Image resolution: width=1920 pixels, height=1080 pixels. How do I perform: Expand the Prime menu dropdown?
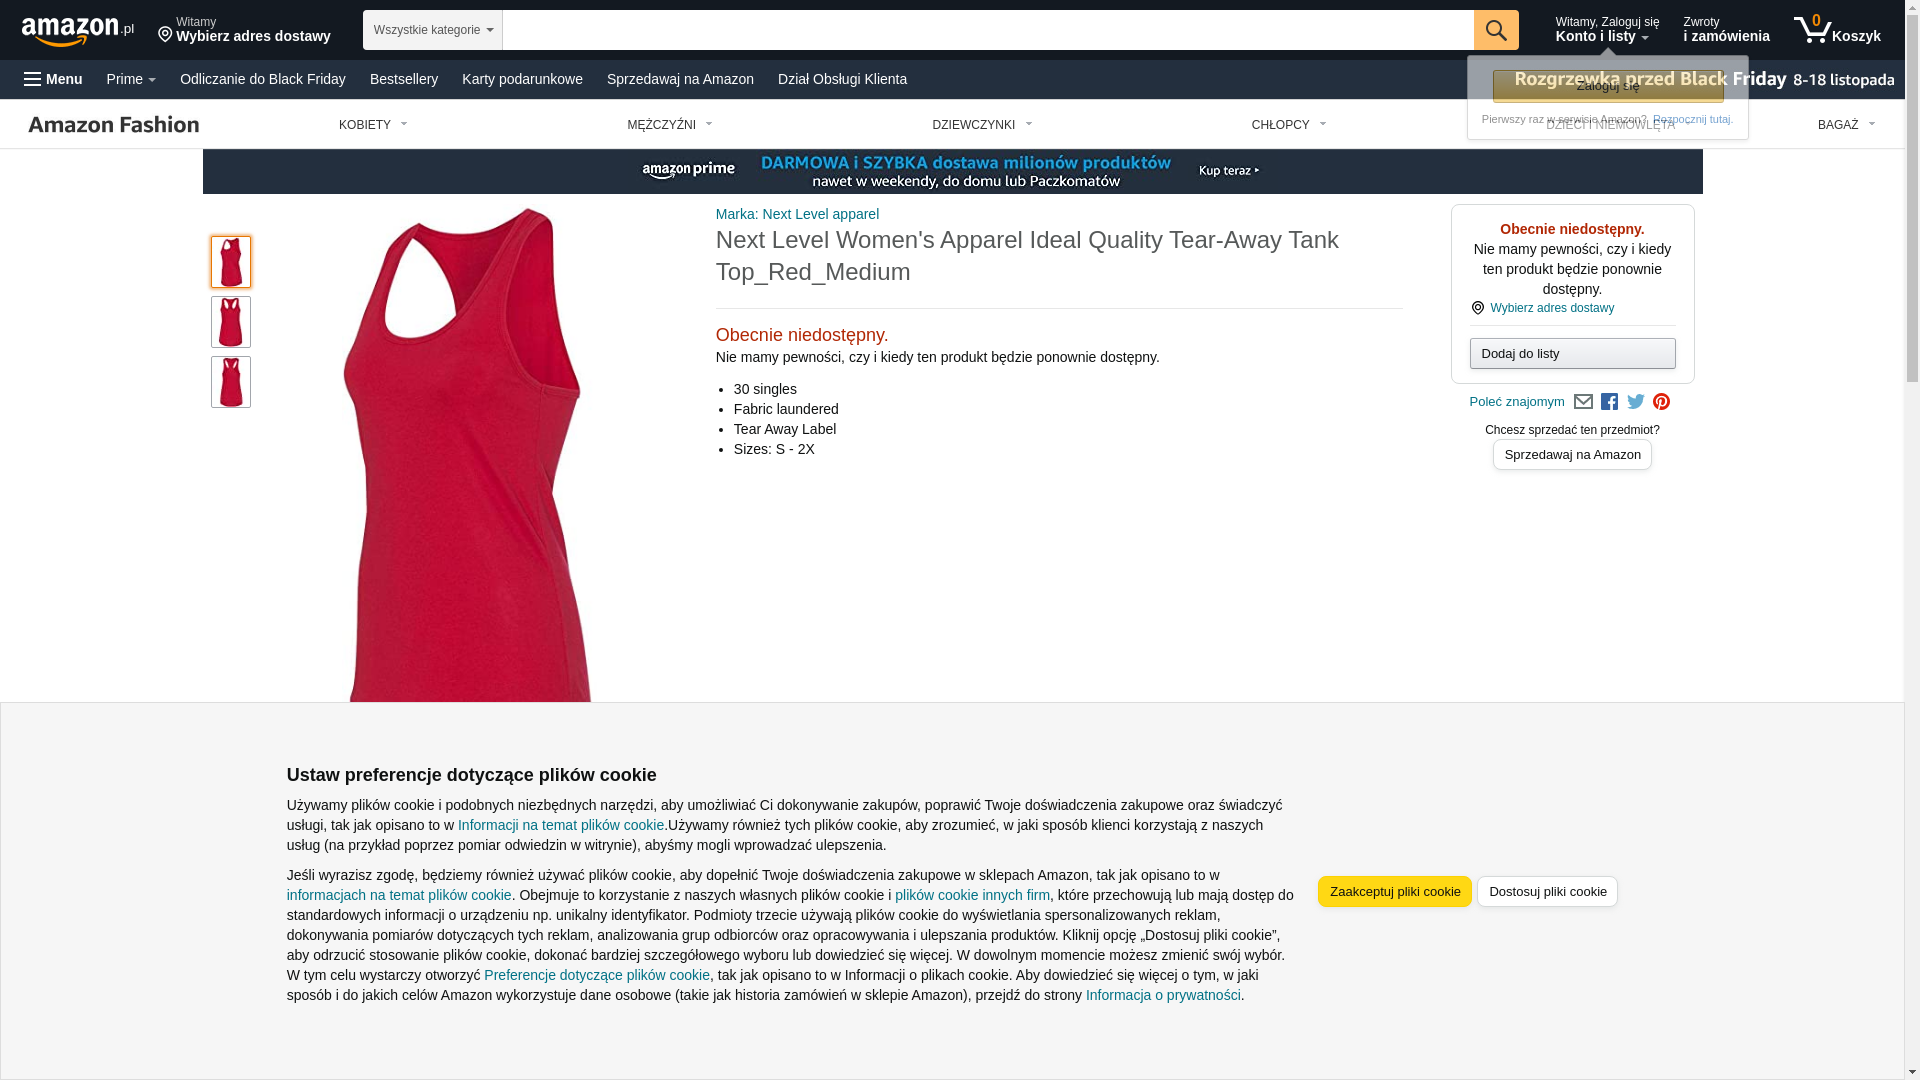(x=131, y=79)
